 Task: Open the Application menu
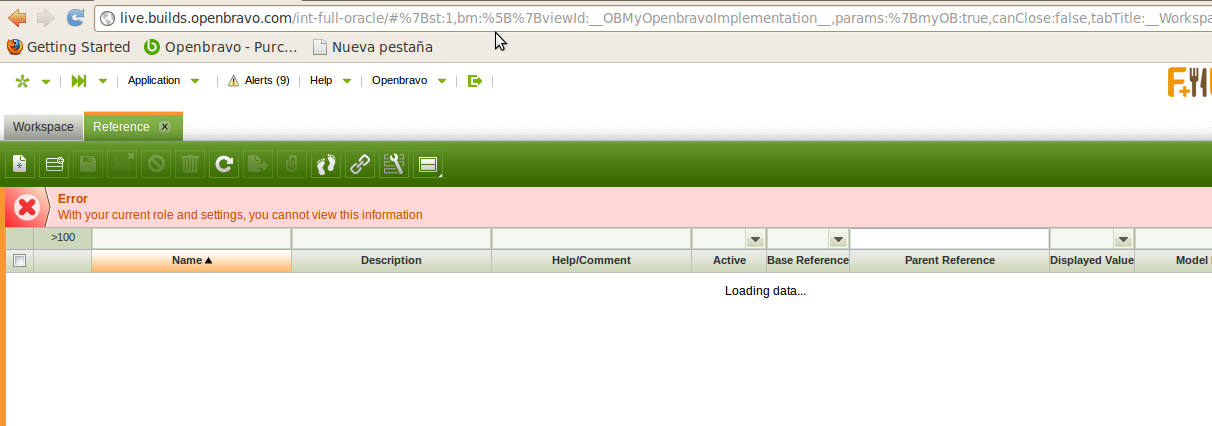coord(154,81)
